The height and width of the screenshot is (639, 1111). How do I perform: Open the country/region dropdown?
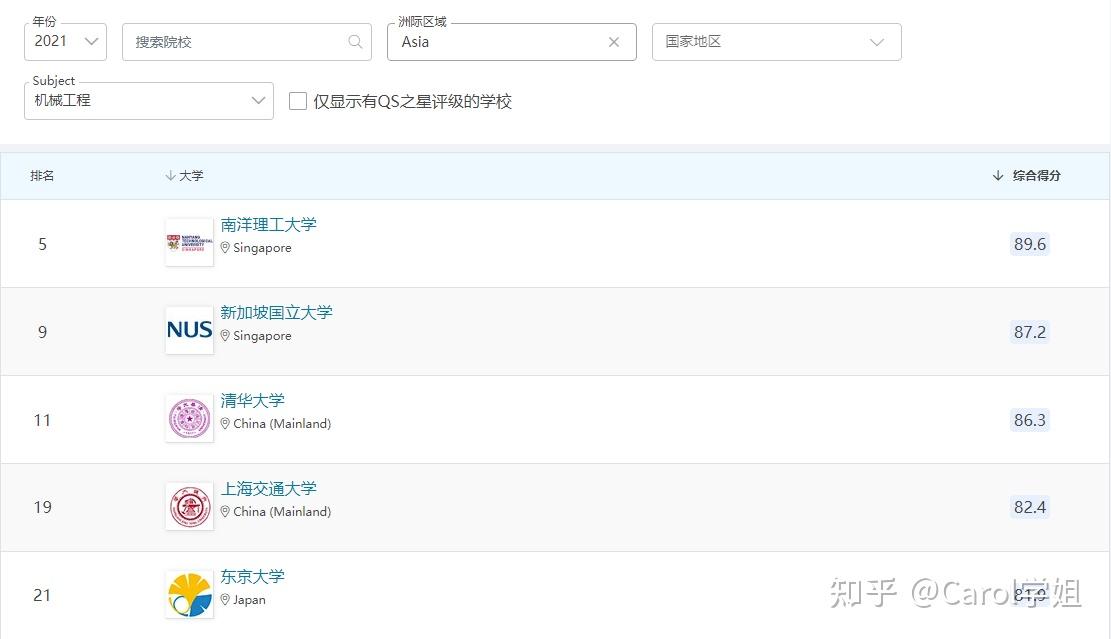point(777,42)
